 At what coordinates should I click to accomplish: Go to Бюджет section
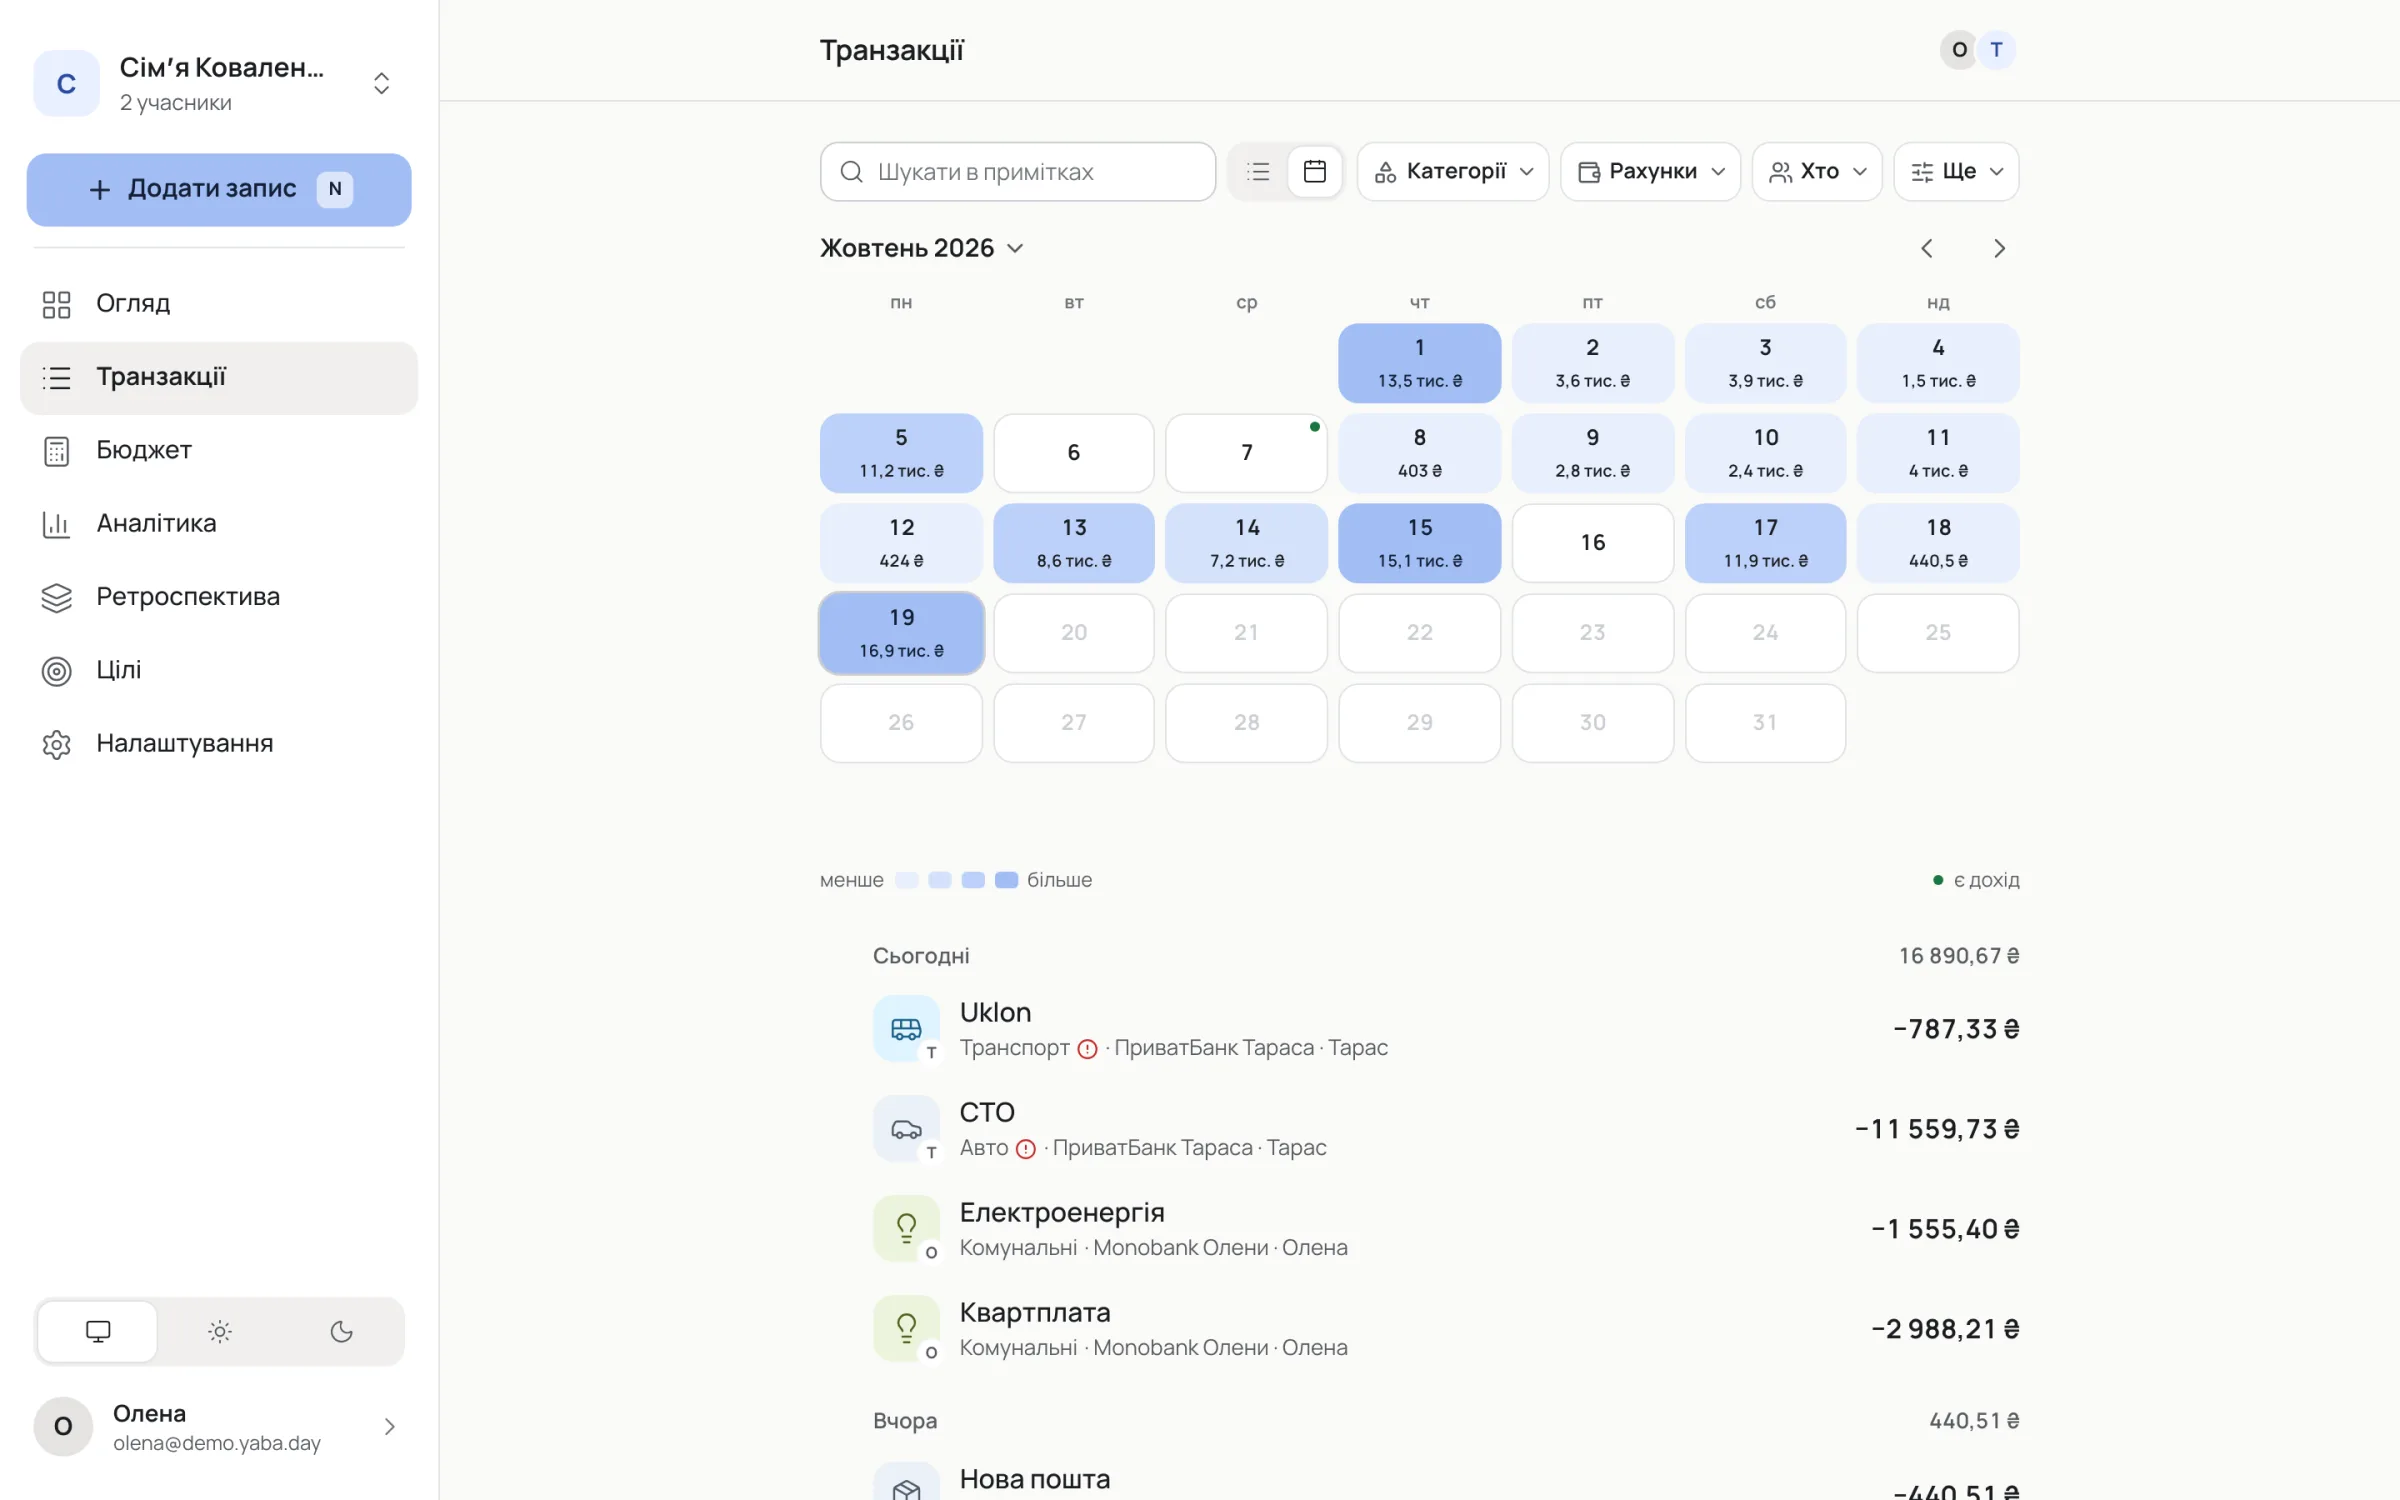218,450
